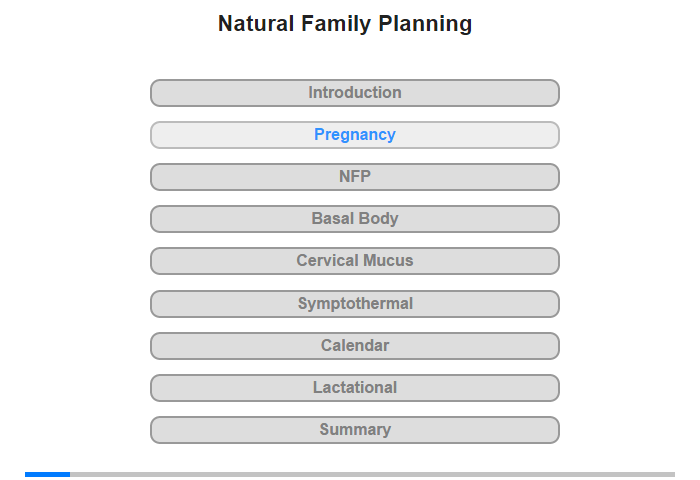The height and width of the screenshot is (480, 700).
Task: Open the Symptothermal method section
Action: point(354,304)
